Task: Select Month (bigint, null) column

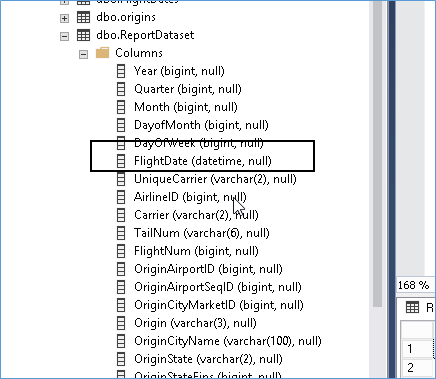Action: pos(186,107)
